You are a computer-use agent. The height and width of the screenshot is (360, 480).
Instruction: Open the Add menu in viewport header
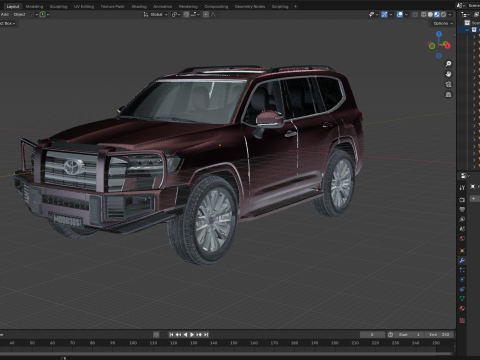5,14
